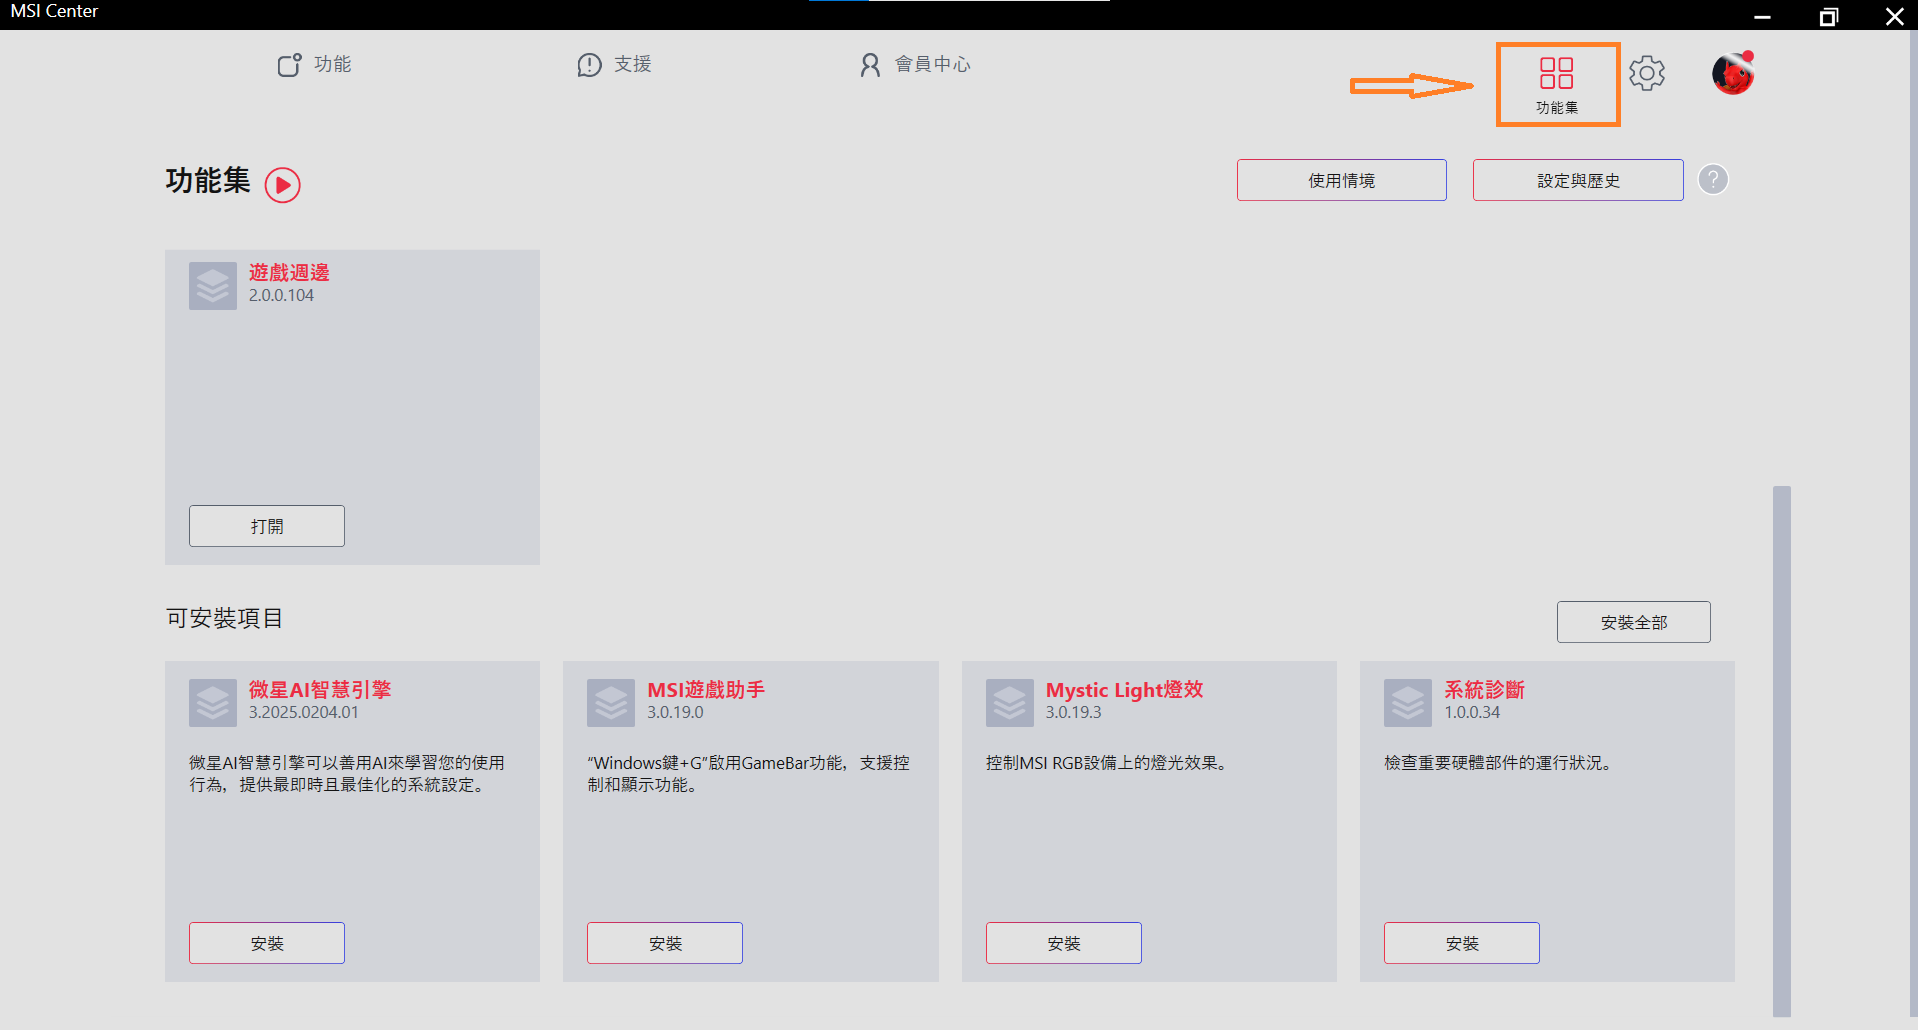Open the settings gear icon
1918x1030 pixels.
1647,73
